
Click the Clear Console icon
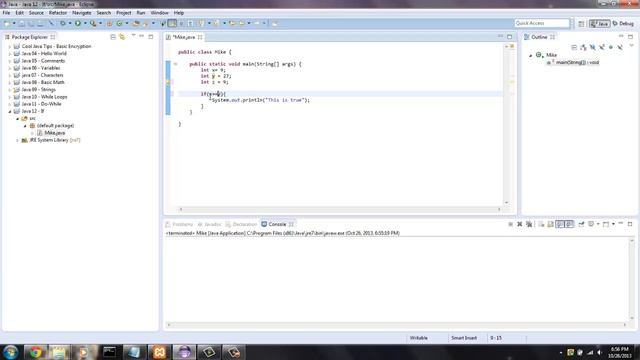(x=541, y=224)
